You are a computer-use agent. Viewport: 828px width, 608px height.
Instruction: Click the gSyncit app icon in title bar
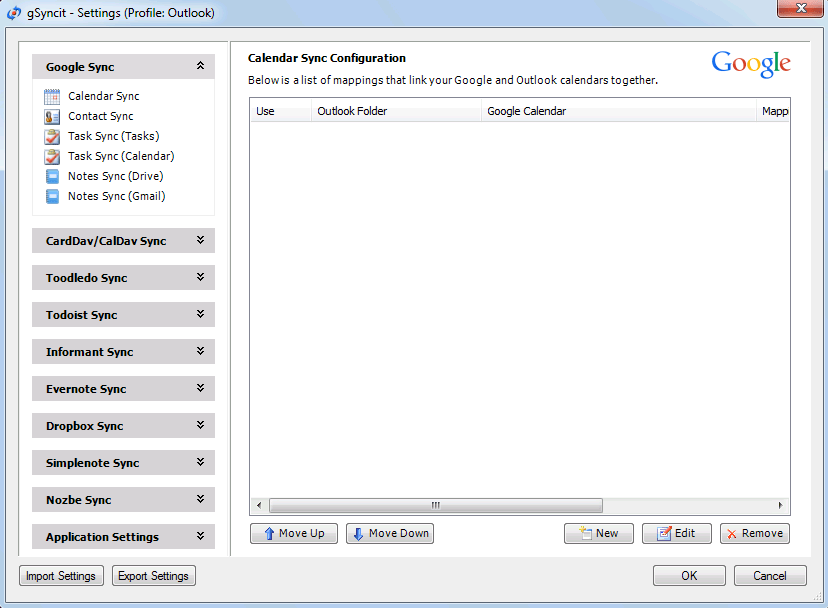point(14,13)
